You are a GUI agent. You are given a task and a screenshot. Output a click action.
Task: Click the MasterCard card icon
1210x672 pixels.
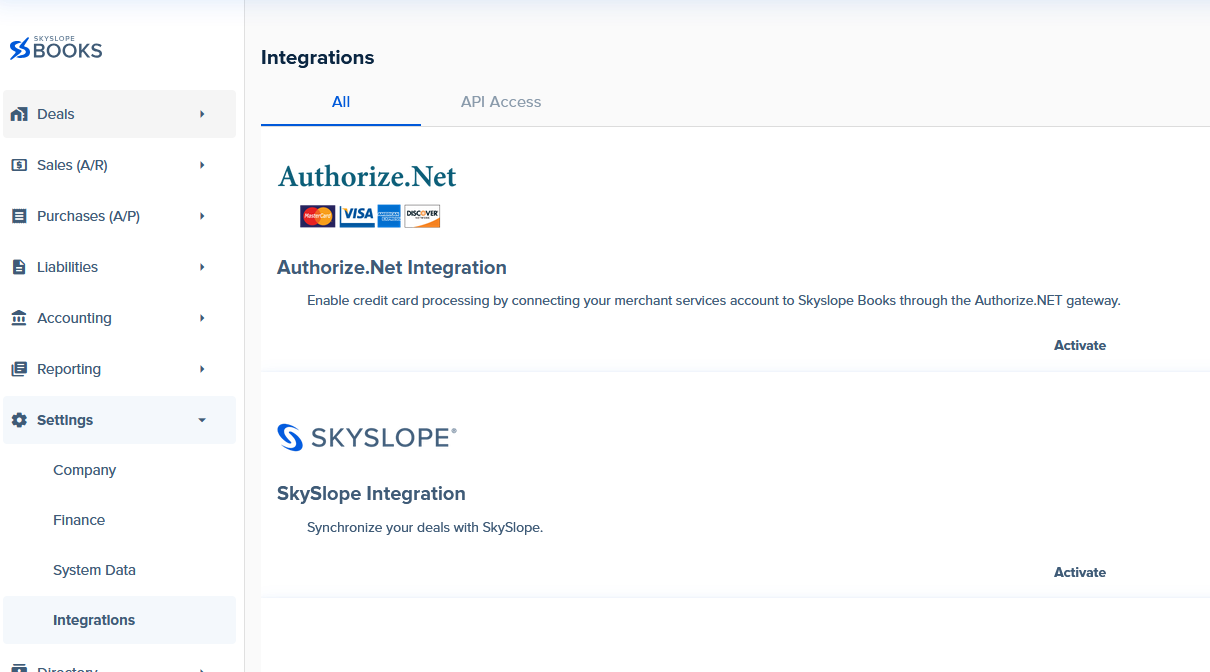click(318, 216)
